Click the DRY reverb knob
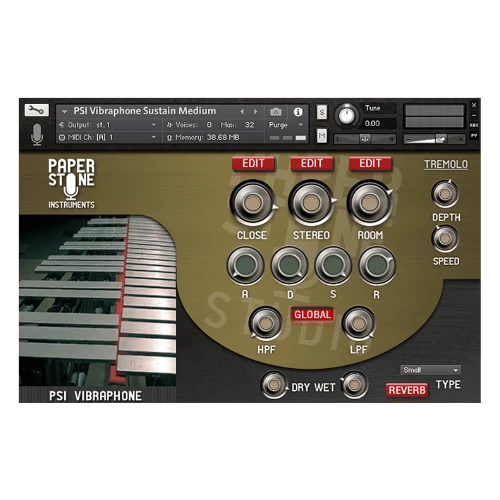This screenshot has width=500, height=500. 274,385
